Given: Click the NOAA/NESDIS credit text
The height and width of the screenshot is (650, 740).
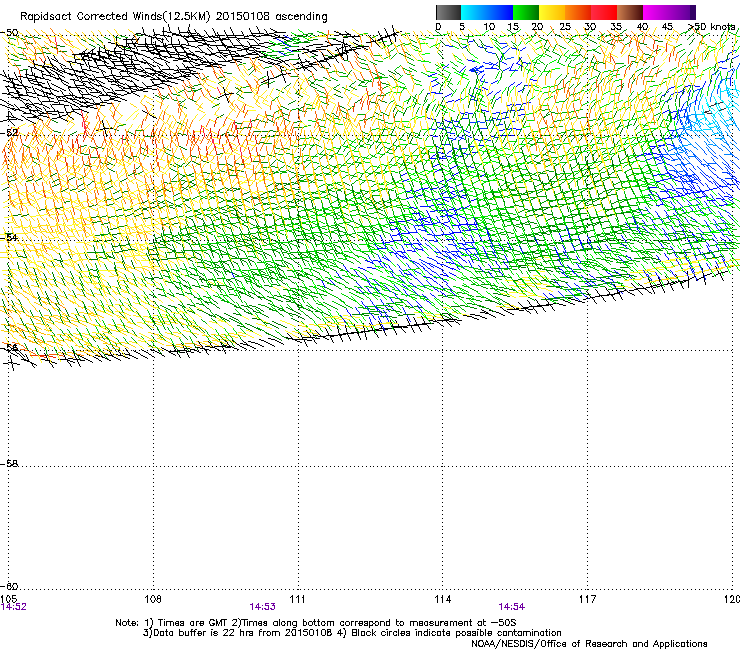Looking at the screenshot, I should [x=589, y=643].
